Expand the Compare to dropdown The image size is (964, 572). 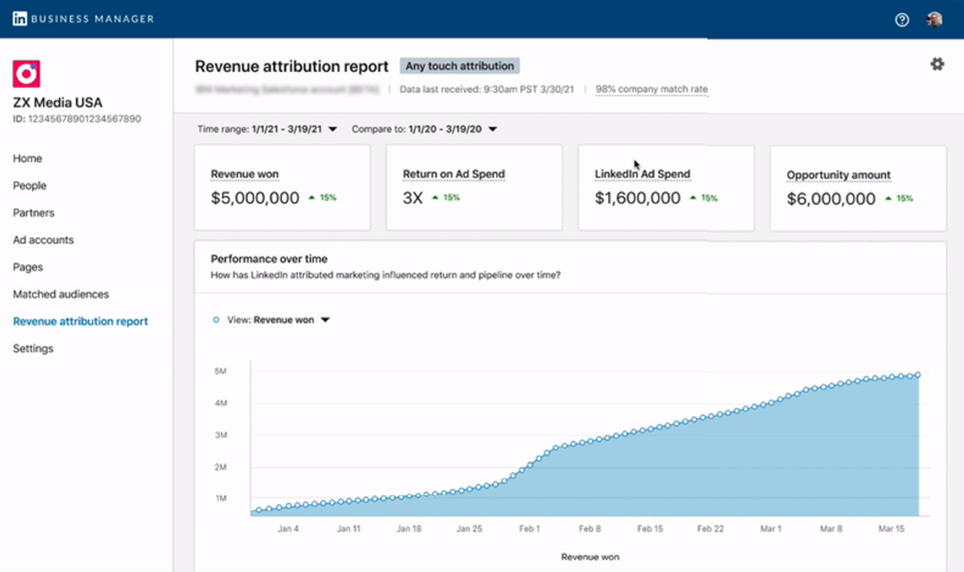pyautogui.click(x=424, y=129)
